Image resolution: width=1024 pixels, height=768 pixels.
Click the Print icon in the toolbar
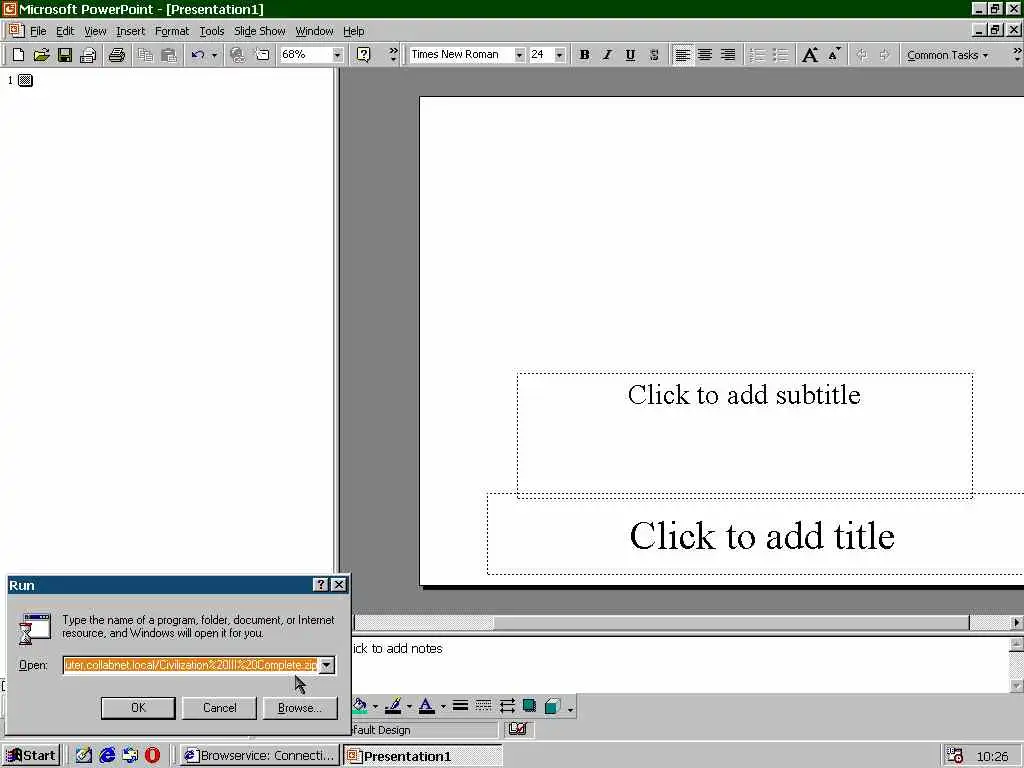(x=117, y=55)
